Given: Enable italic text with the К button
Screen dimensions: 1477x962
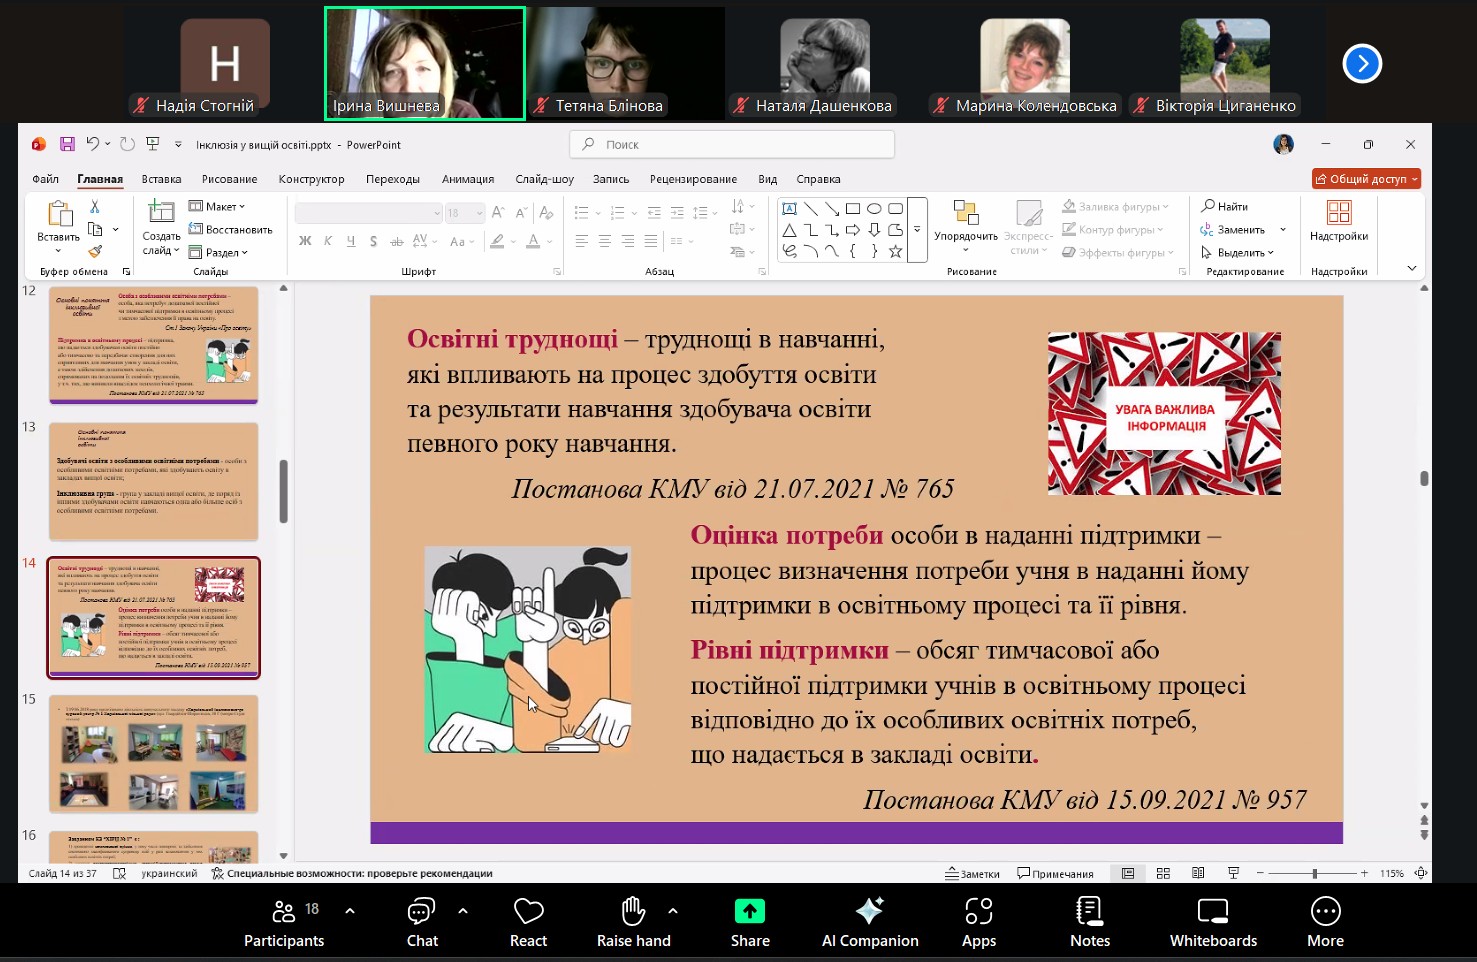Looking at the screenshot, I should tap(327, 241).
